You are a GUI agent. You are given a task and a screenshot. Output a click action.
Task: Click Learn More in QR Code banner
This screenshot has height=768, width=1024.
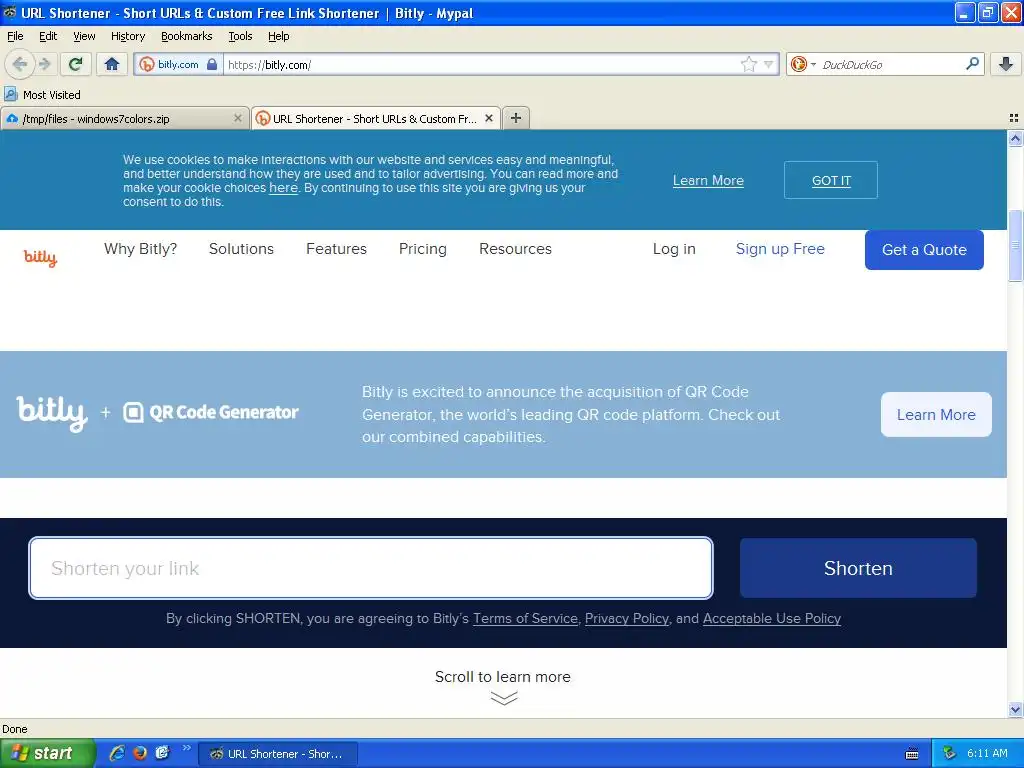point(936,415)
